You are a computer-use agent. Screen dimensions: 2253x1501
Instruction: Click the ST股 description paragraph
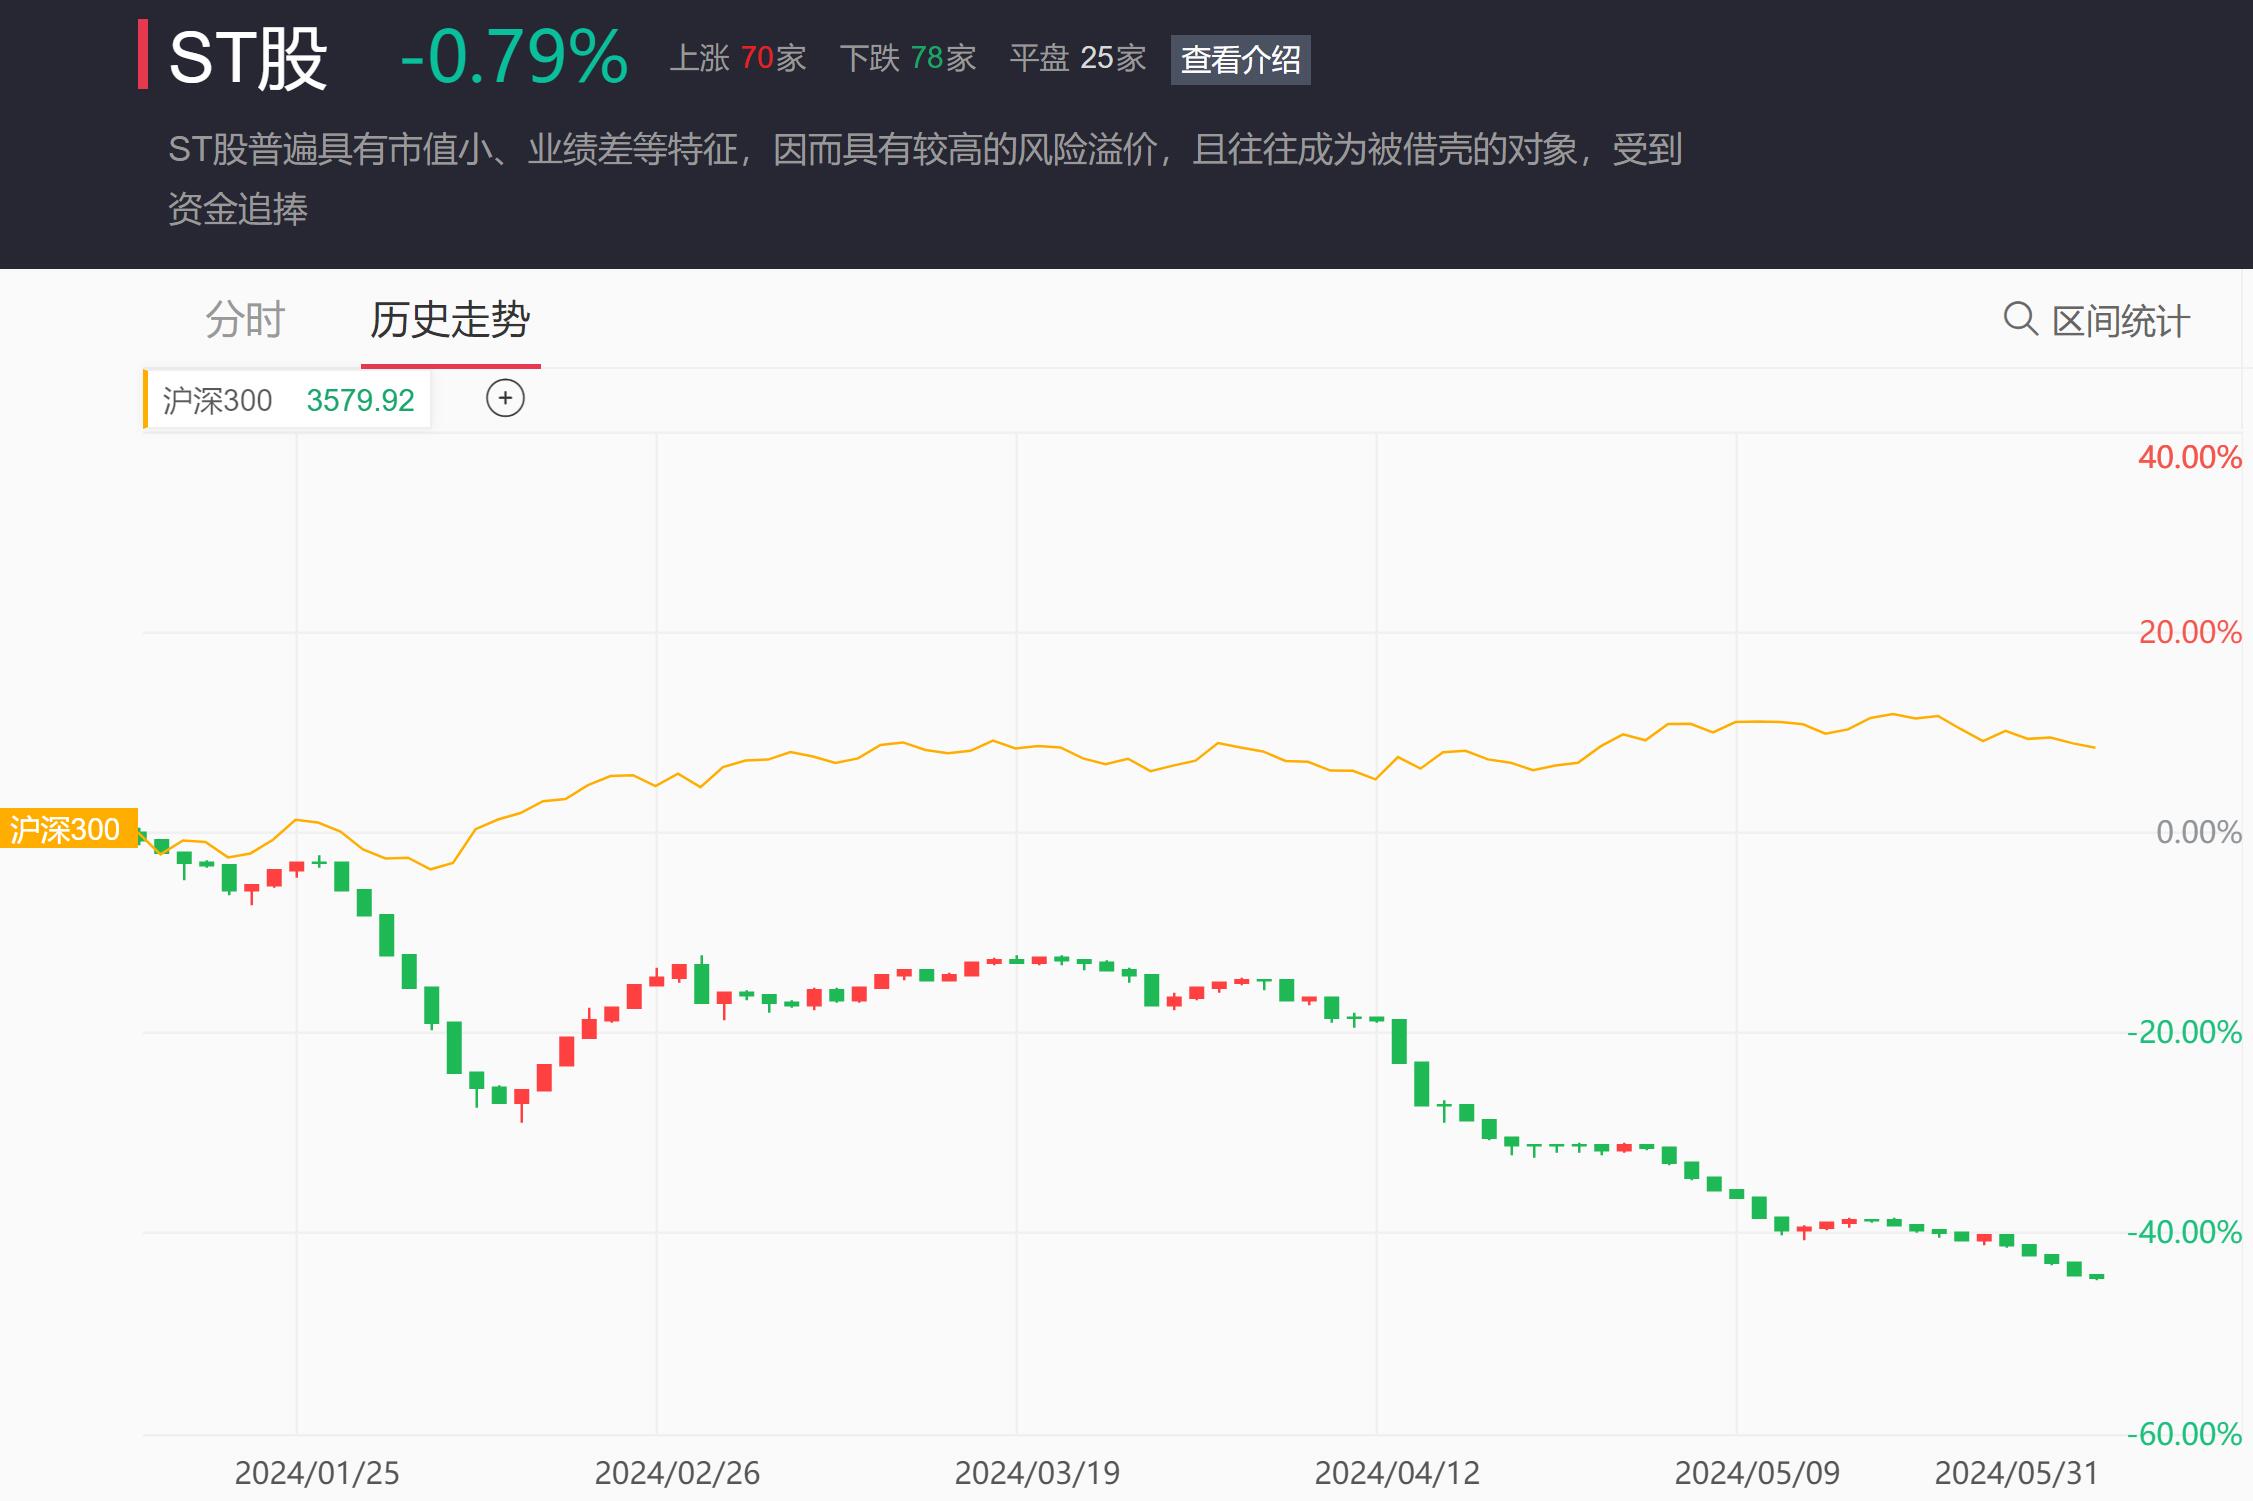coord(925,179)
